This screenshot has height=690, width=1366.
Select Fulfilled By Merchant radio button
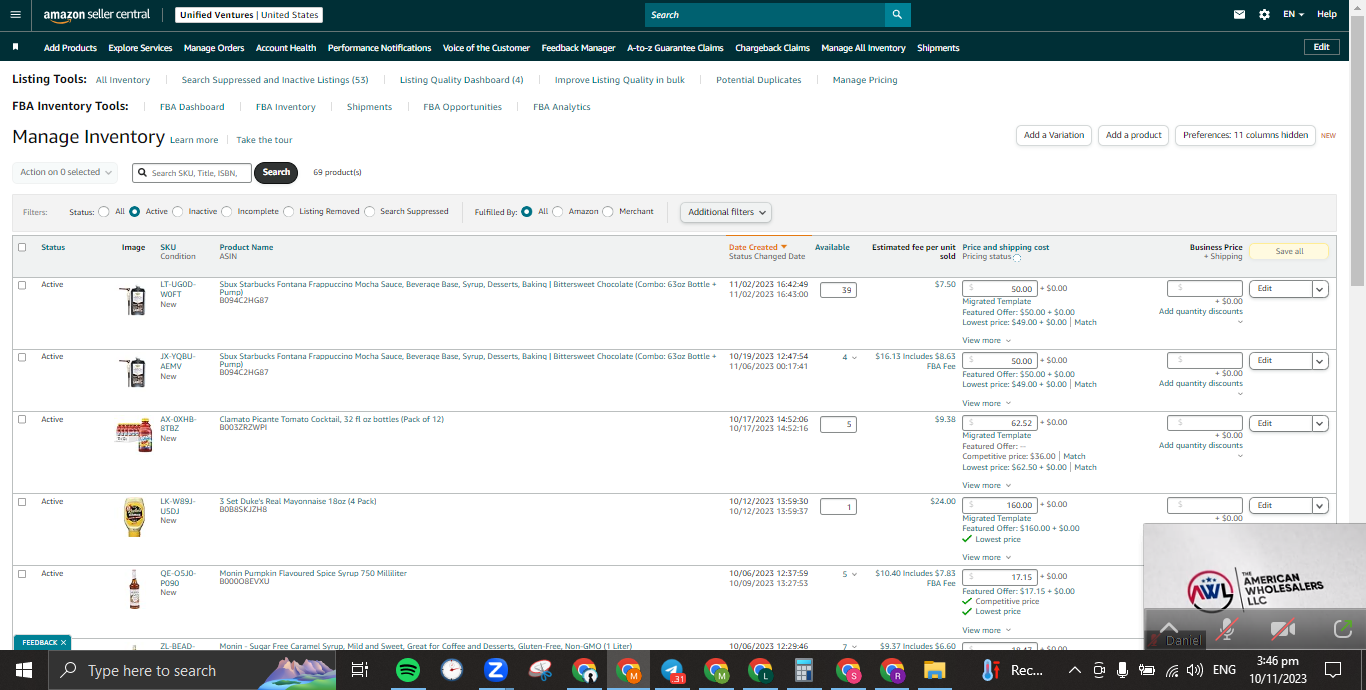pyautogui.click(x=608, y=212)
